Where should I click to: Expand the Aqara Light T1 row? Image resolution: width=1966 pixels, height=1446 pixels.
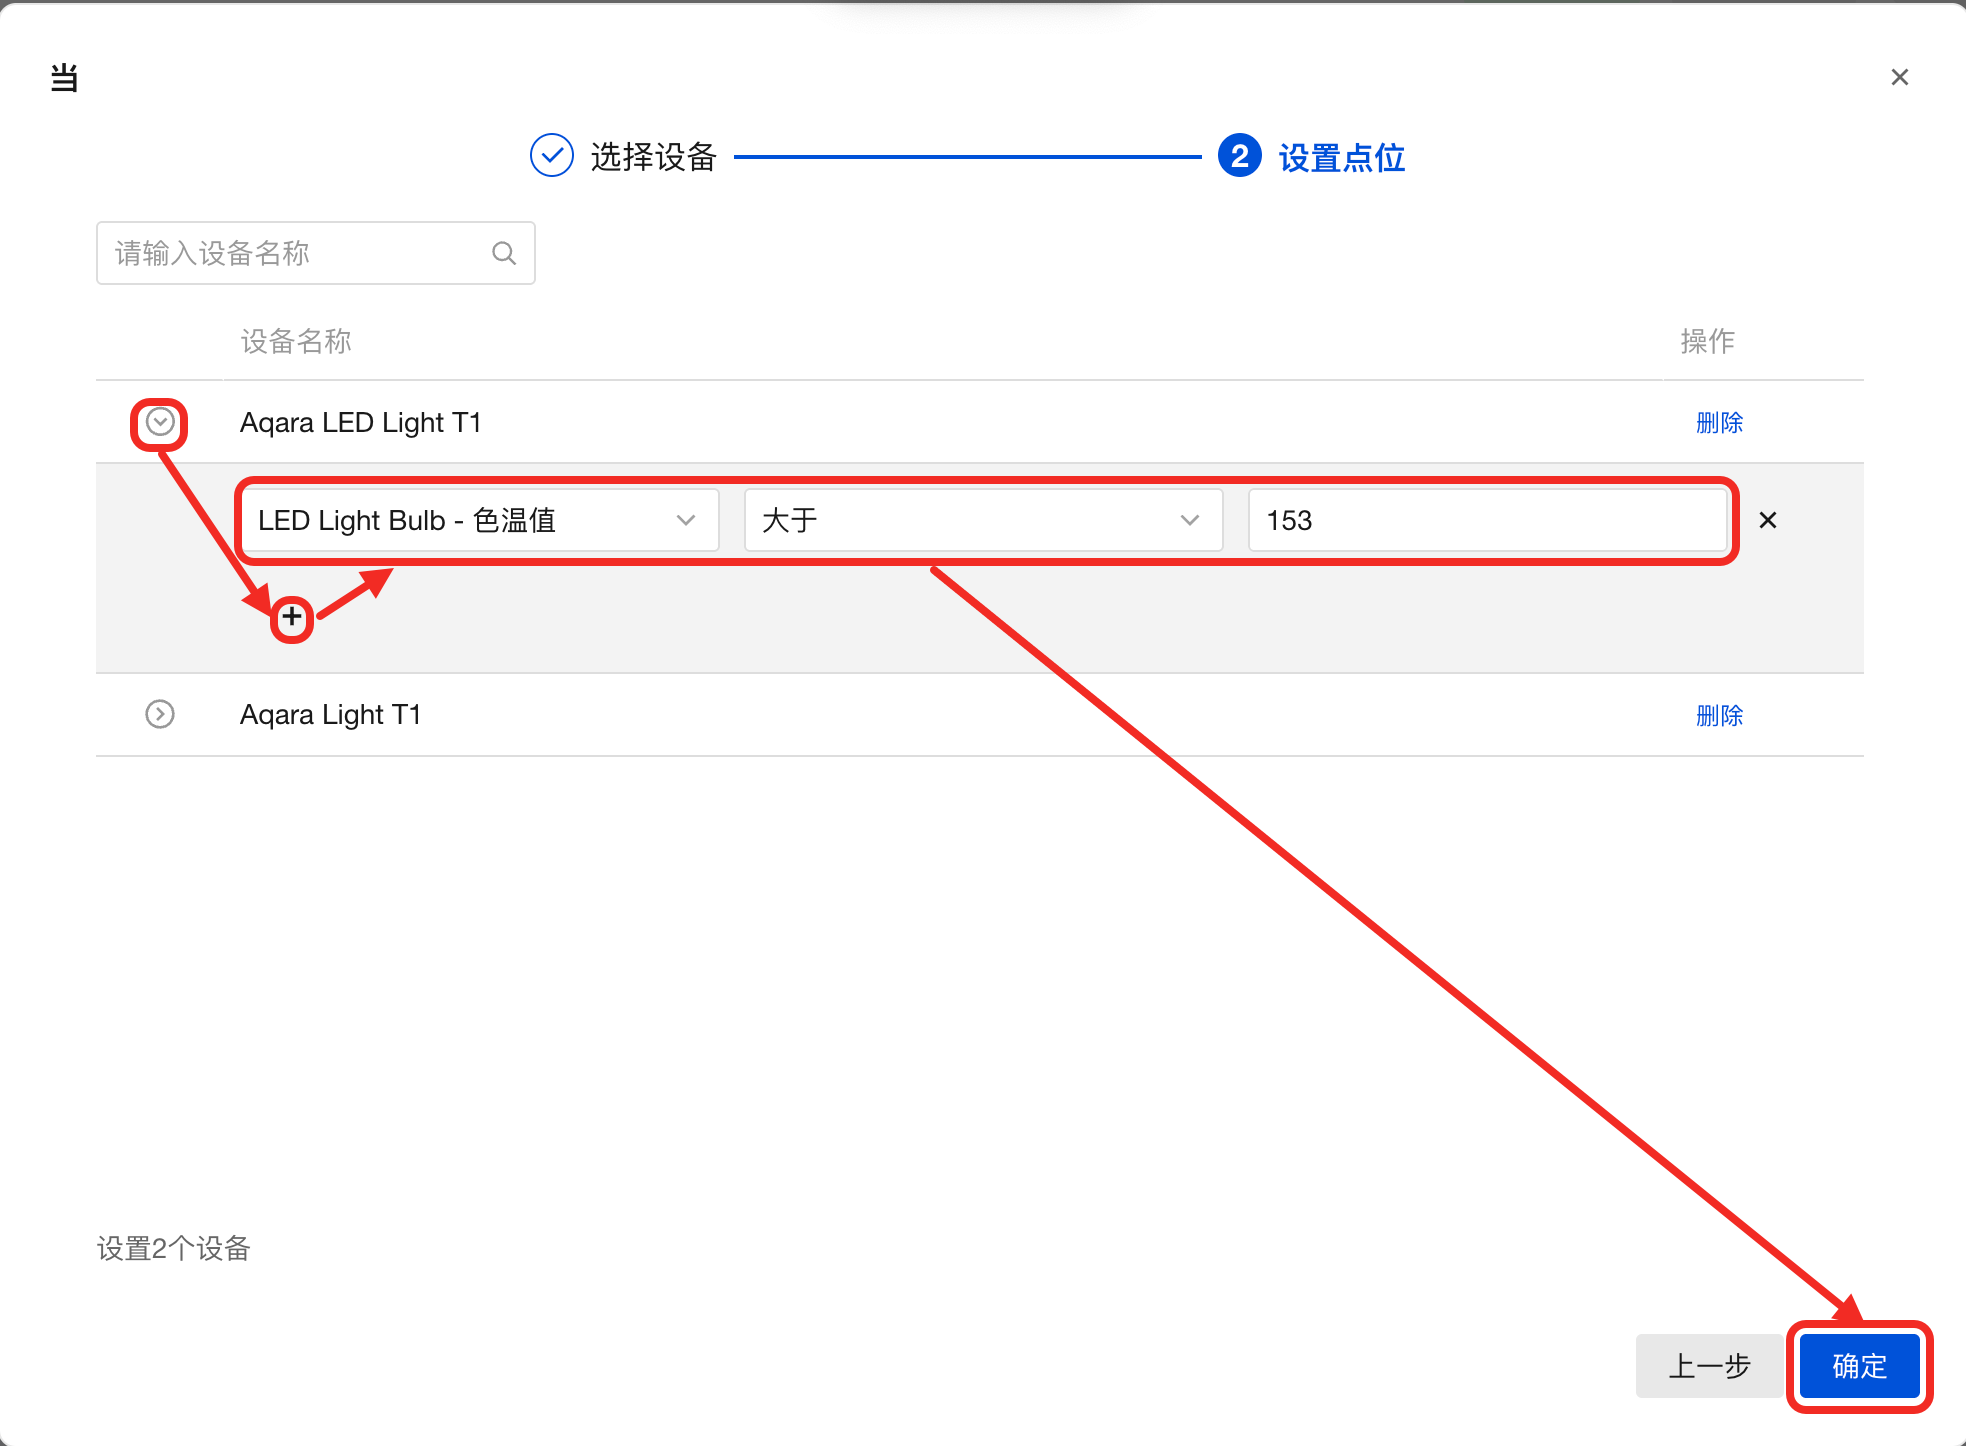(x=160, y=714)
